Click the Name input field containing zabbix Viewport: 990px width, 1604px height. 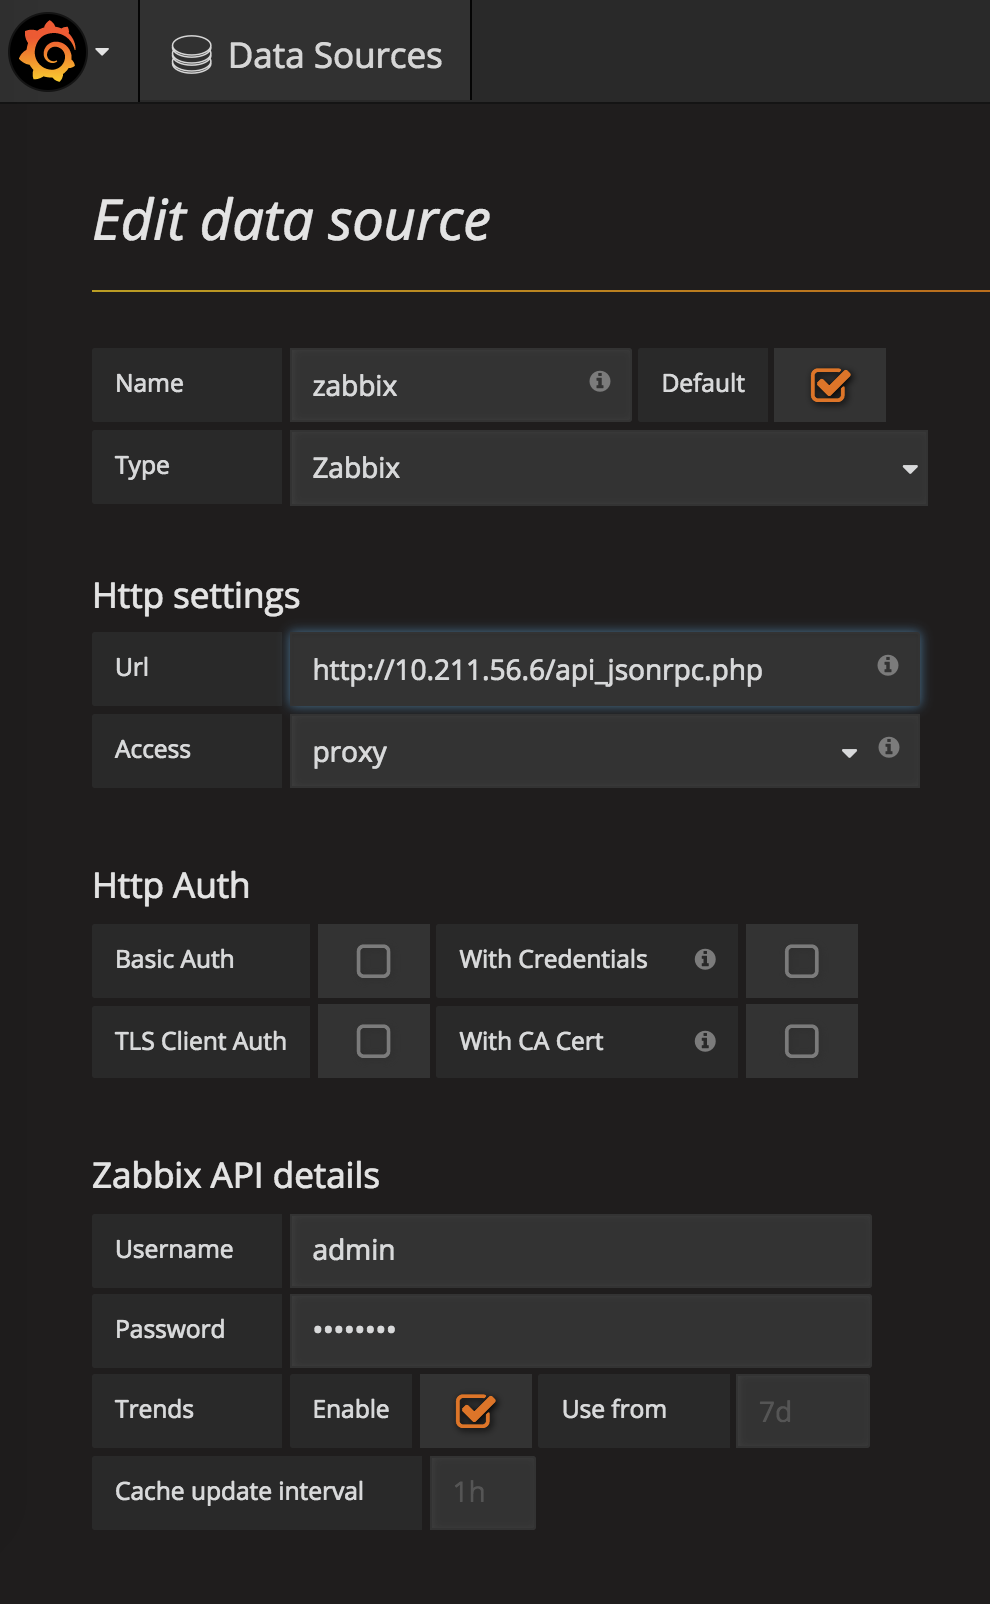[x=461, y=385]
